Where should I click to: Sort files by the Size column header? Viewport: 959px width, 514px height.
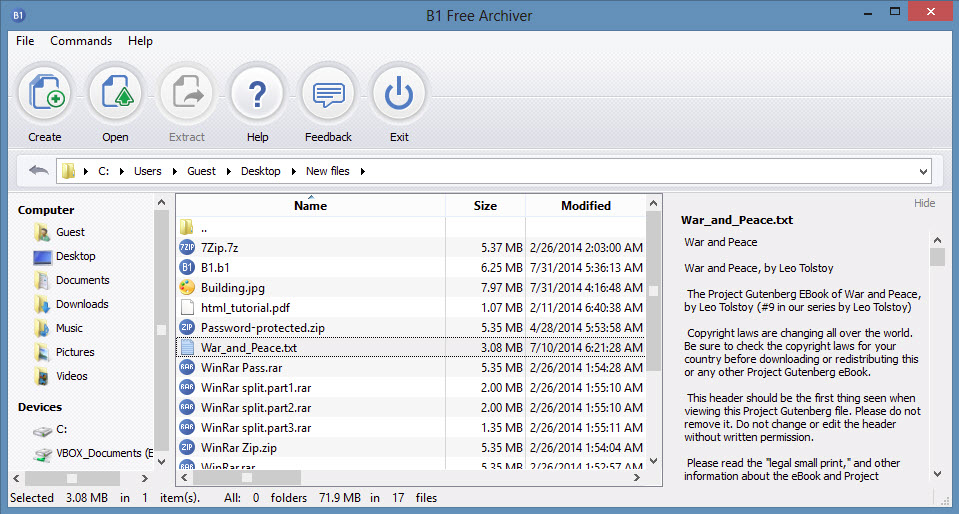pos(485,206)
